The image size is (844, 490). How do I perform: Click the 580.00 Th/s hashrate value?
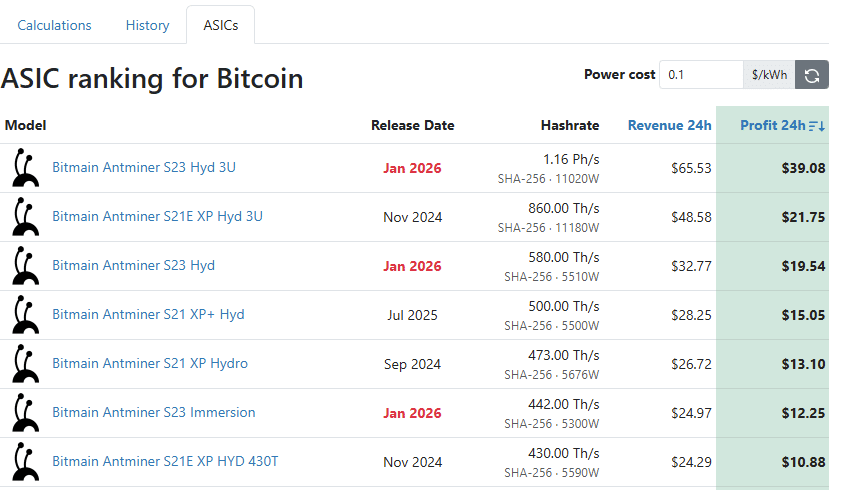(564, 258)
